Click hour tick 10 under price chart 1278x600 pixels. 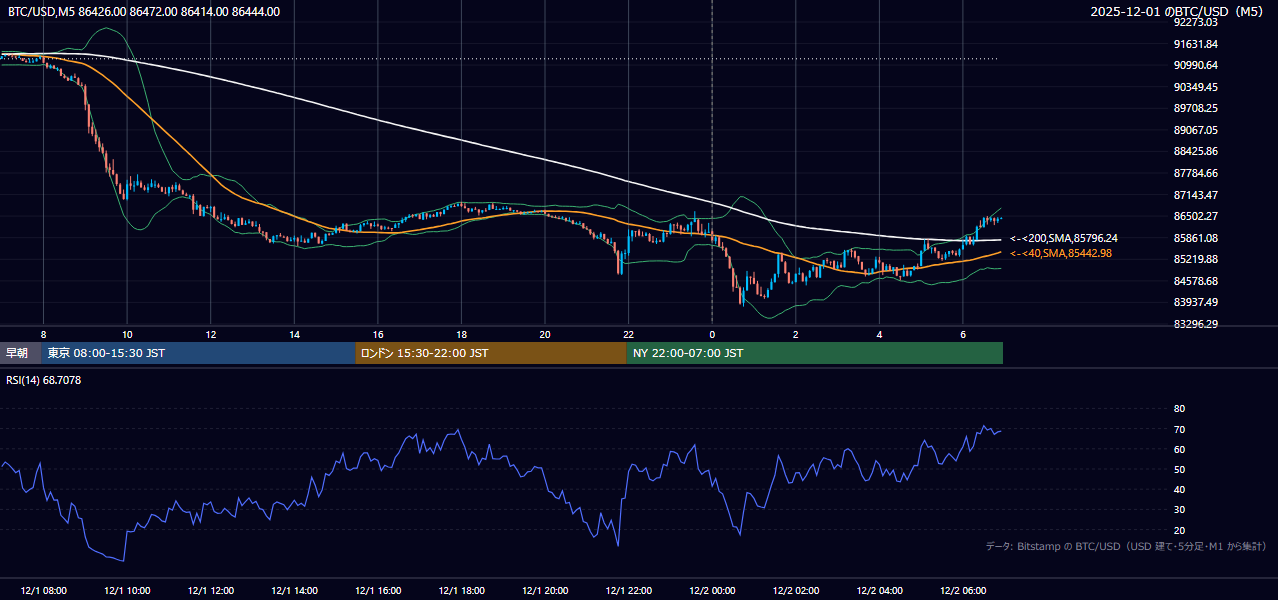(x=127, y=334)
